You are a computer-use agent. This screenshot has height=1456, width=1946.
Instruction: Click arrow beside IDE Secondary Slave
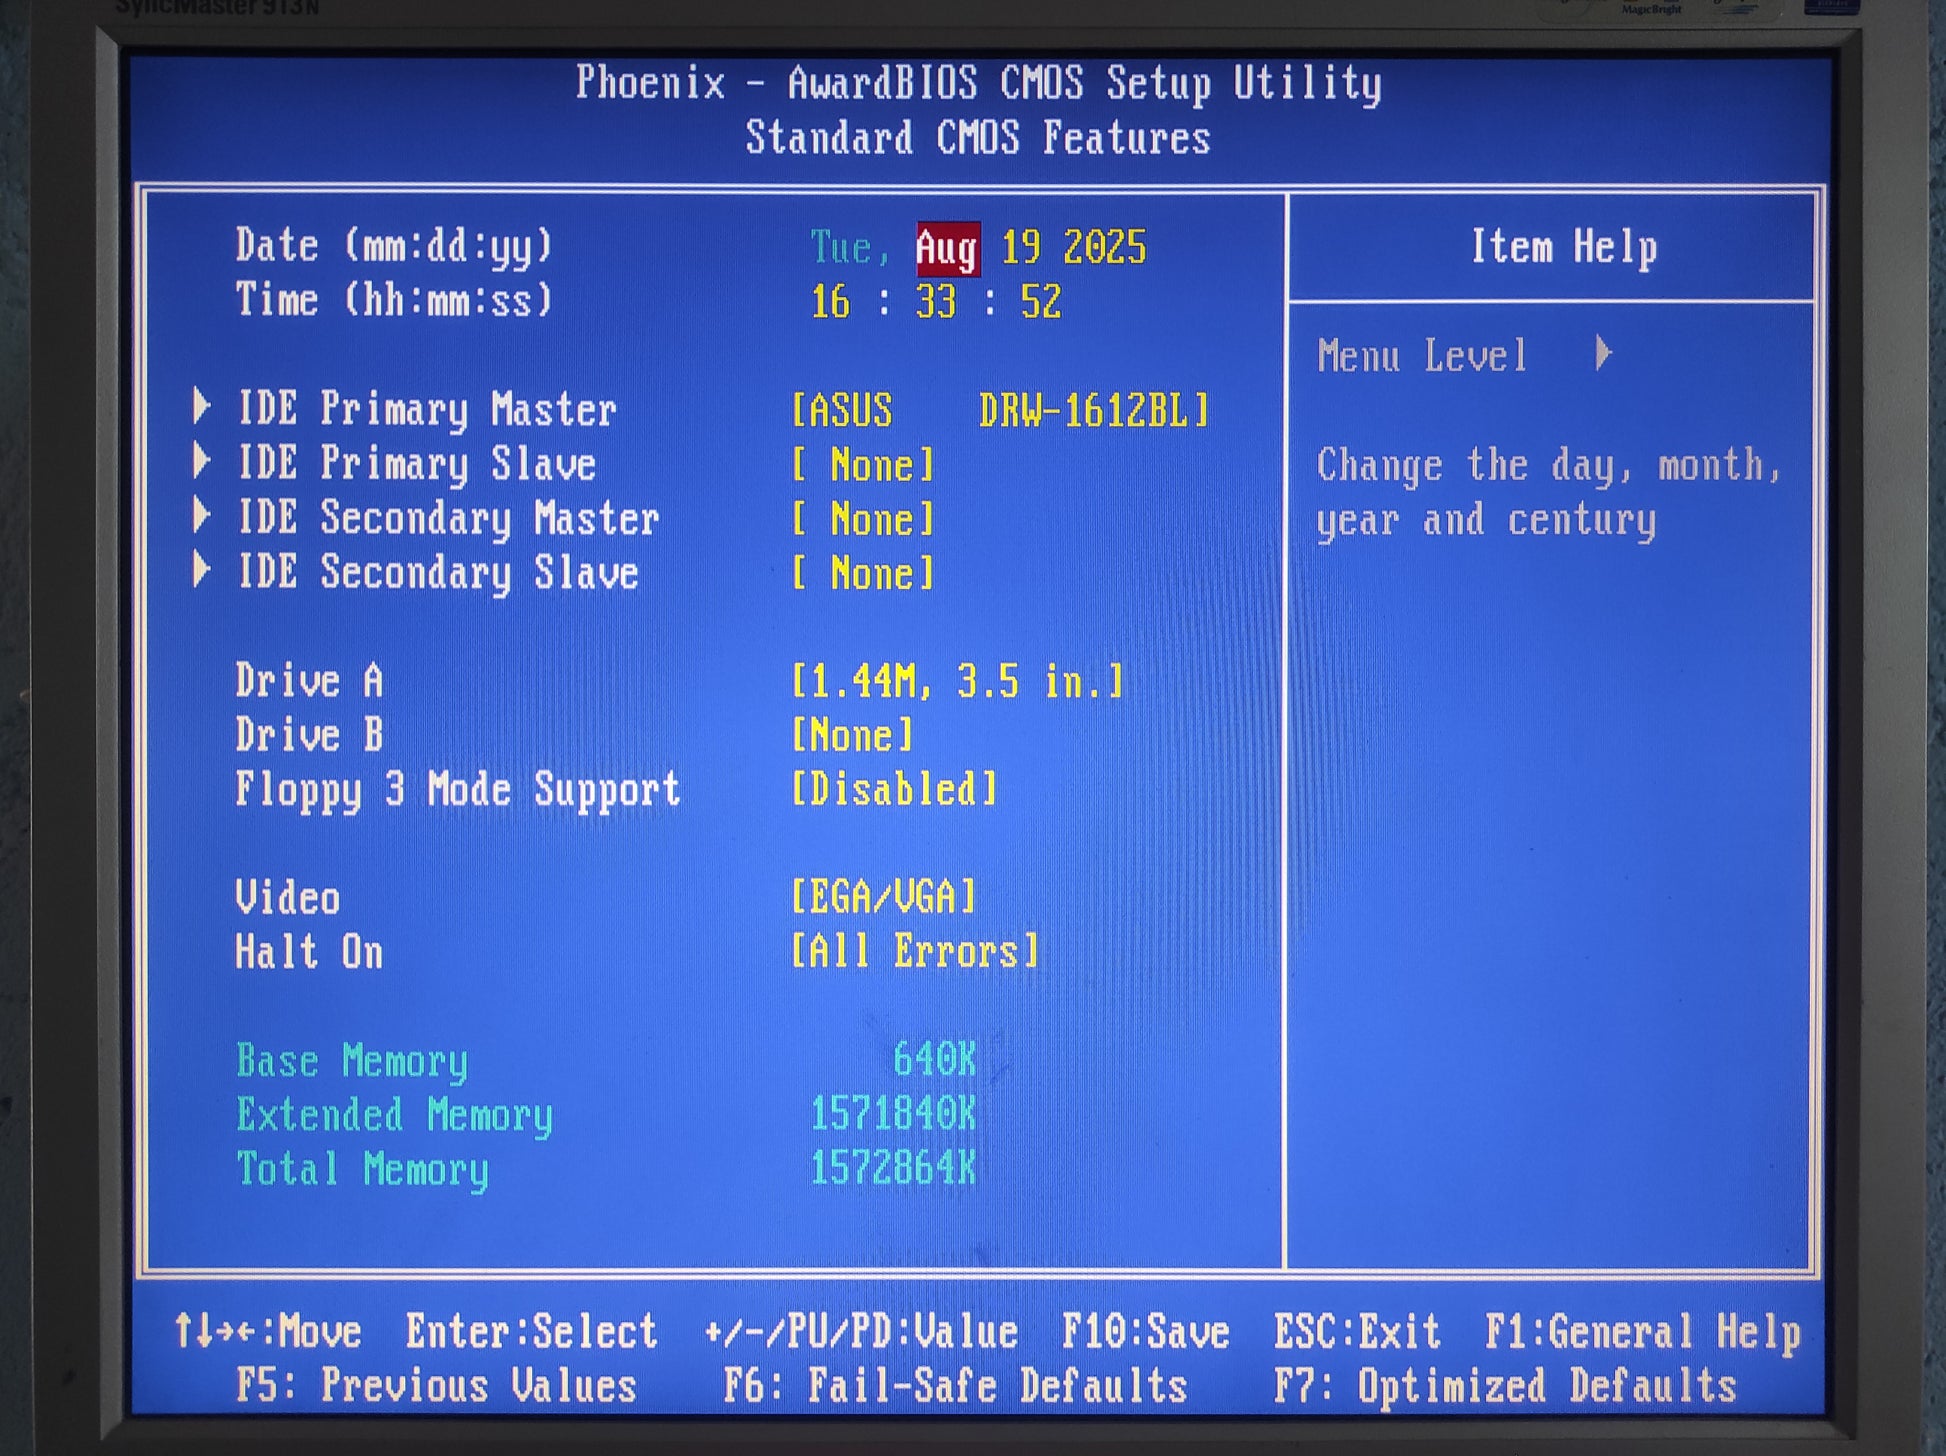point(201,570)
